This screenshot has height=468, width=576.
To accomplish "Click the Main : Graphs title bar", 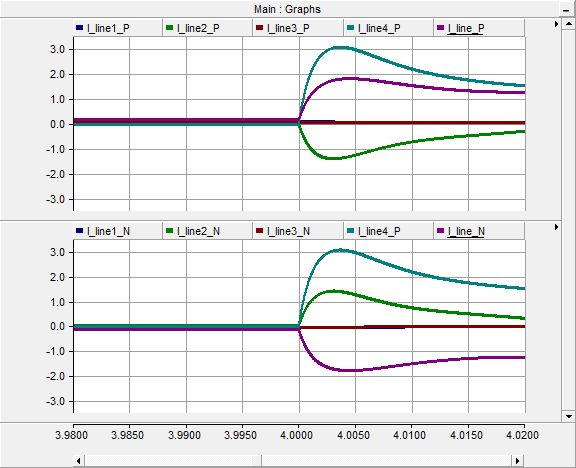I will [x=287, y=9].
